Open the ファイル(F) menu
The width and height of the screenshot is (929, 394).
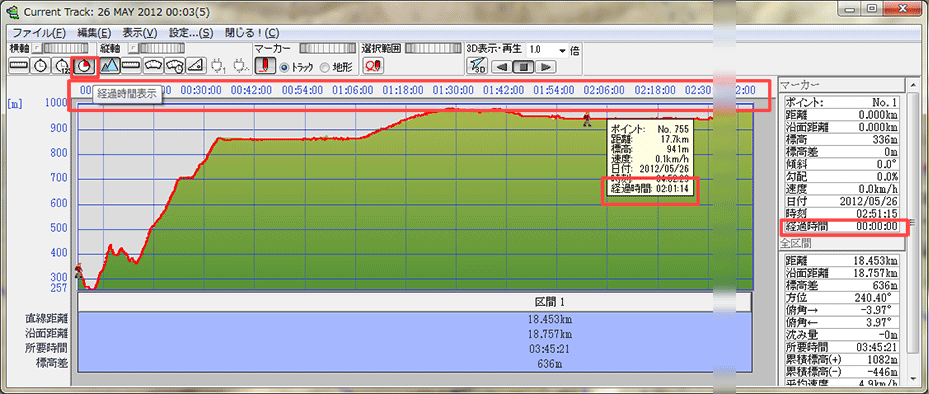(x=39, y=33)
